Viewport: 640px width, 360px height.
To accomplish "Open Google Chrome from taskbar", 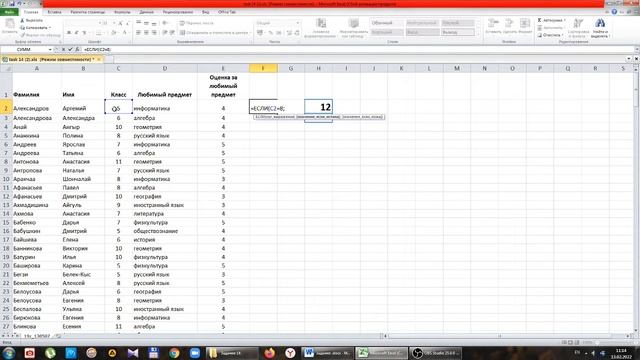I will click(x=174, y=353).
